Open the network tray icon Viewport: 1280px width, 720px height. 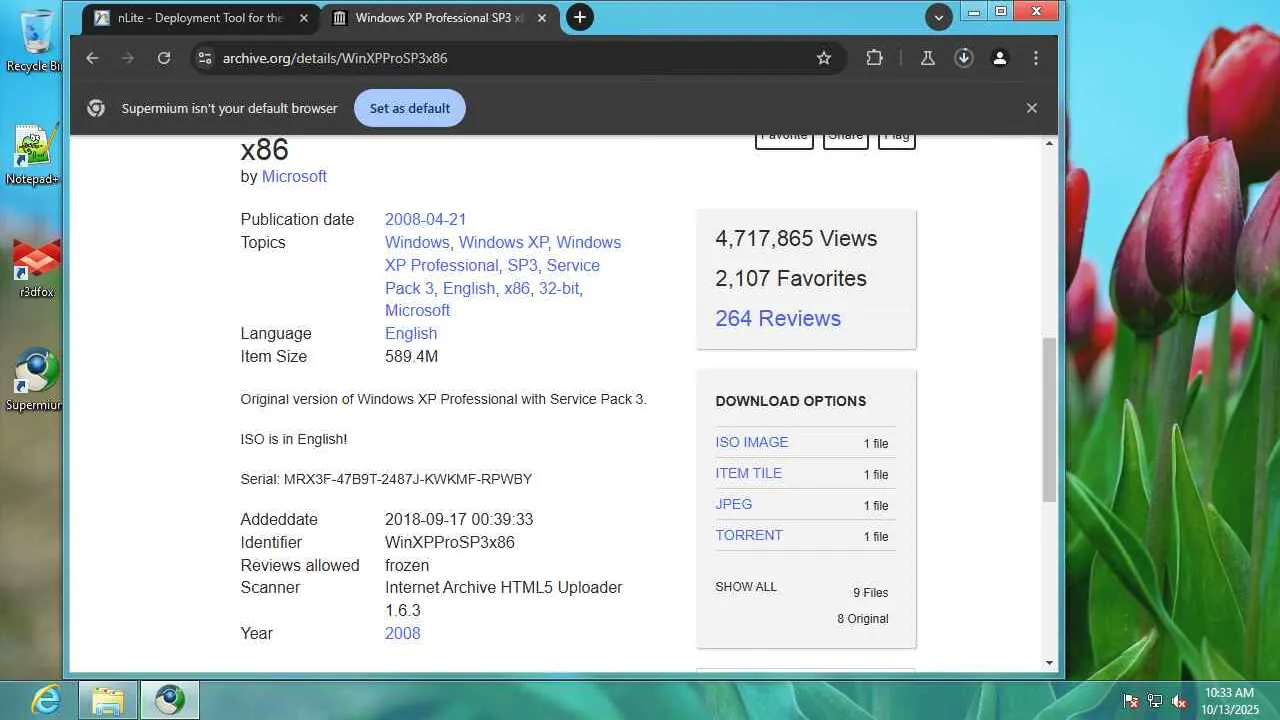click(x=1155, y=701)
